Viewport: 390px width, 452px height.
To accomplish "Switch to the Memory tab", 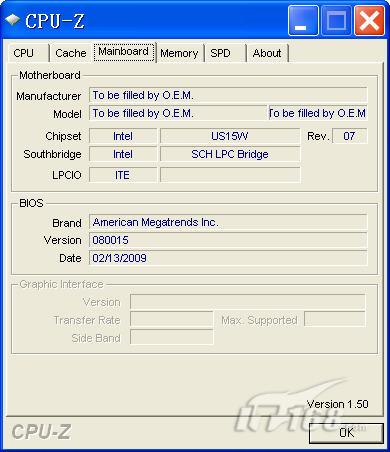I will 179,53.
